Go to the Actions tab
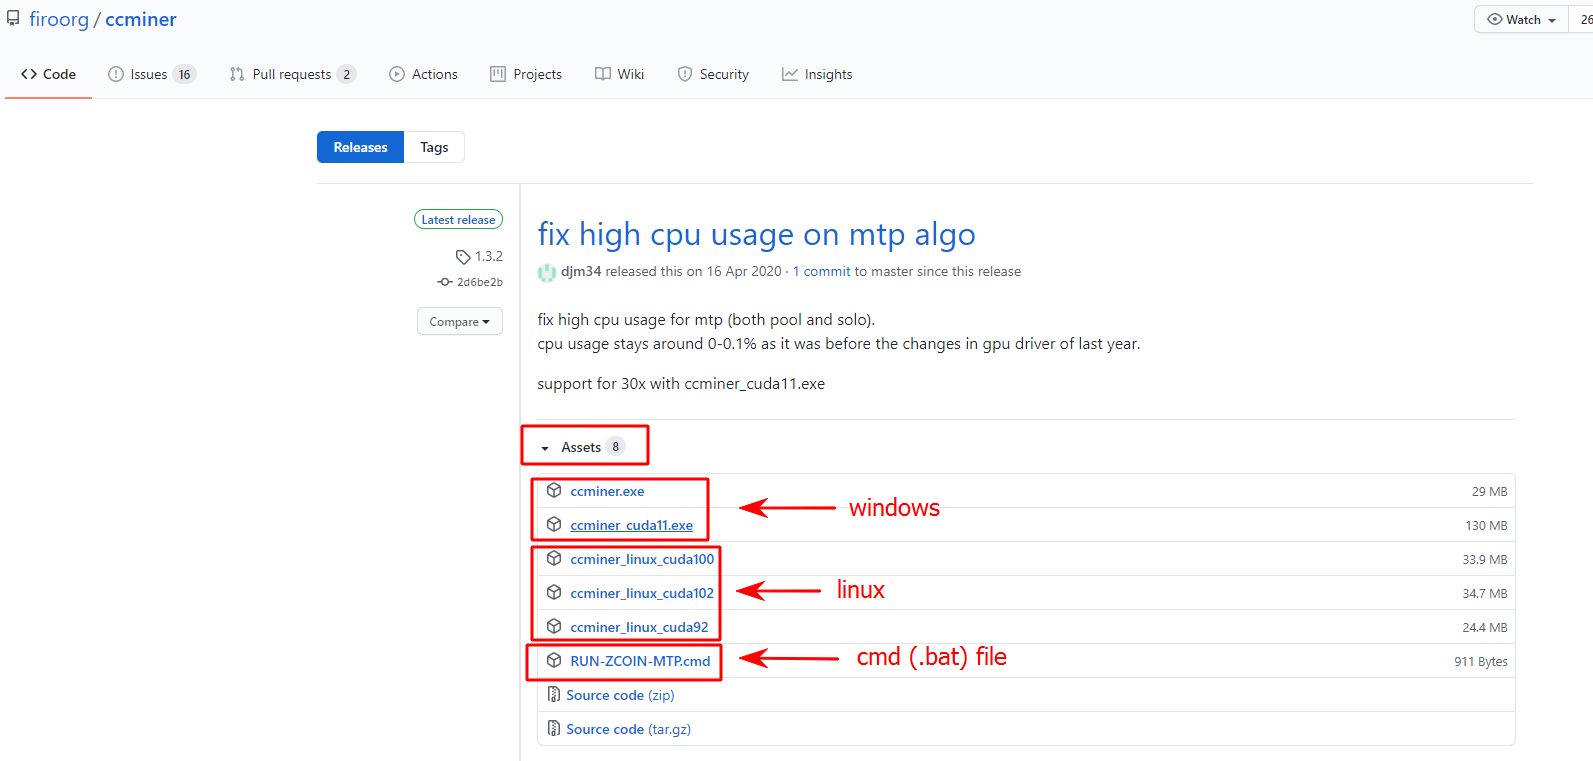The width and height of the screenshot is (1593, 761). pyautogui.click(x=423, y=74)
